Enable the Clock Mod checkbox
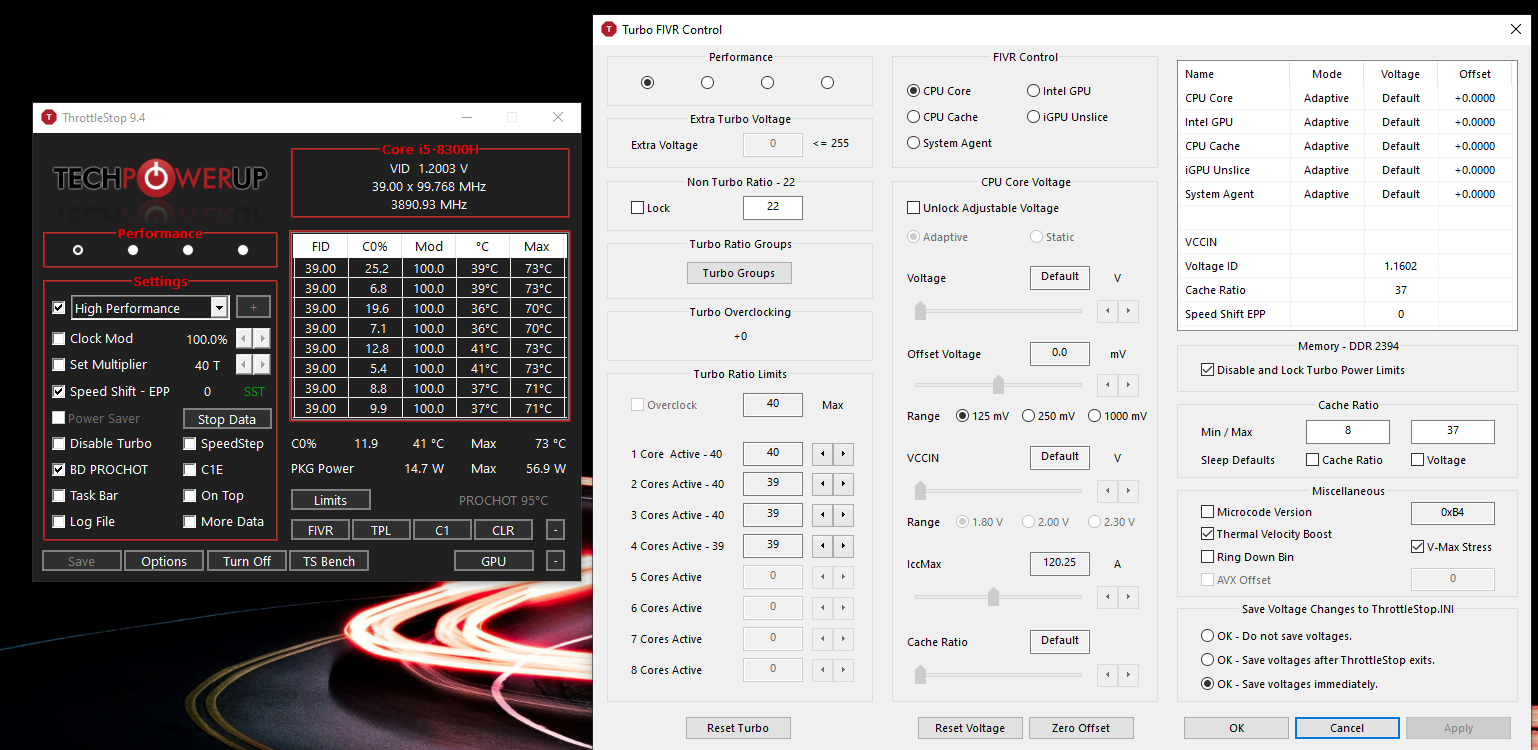This screenshot has height=750, width=1538. 59,339
